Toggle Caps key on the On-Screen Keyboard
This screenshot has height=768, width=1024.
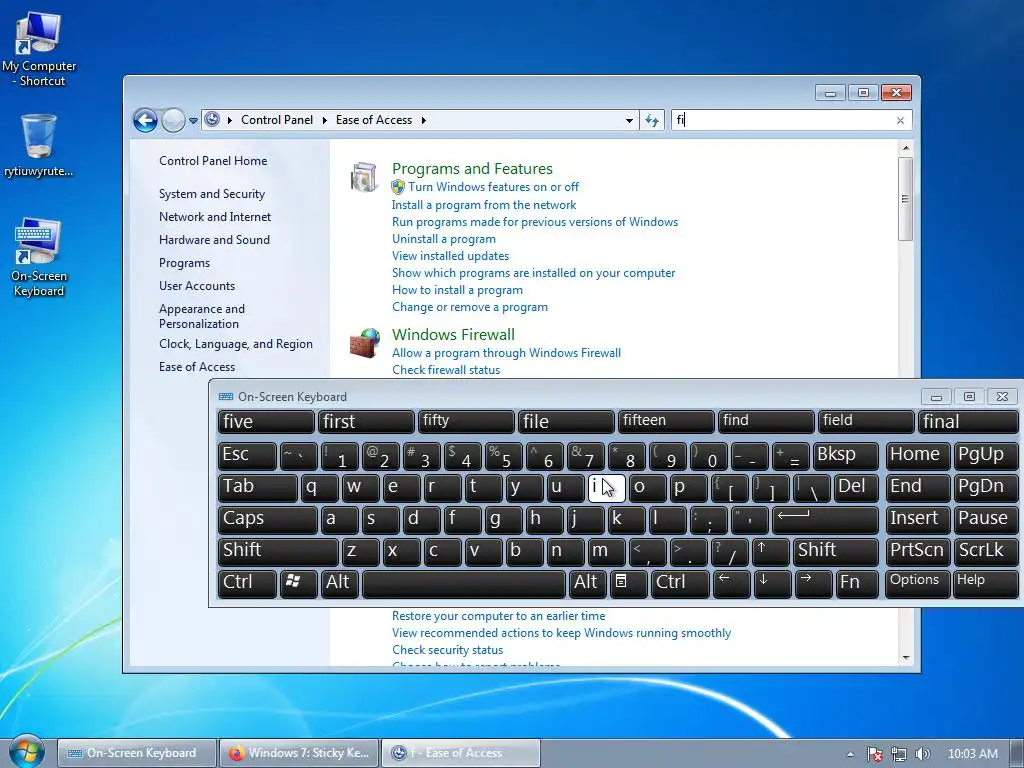coord(267,520)
